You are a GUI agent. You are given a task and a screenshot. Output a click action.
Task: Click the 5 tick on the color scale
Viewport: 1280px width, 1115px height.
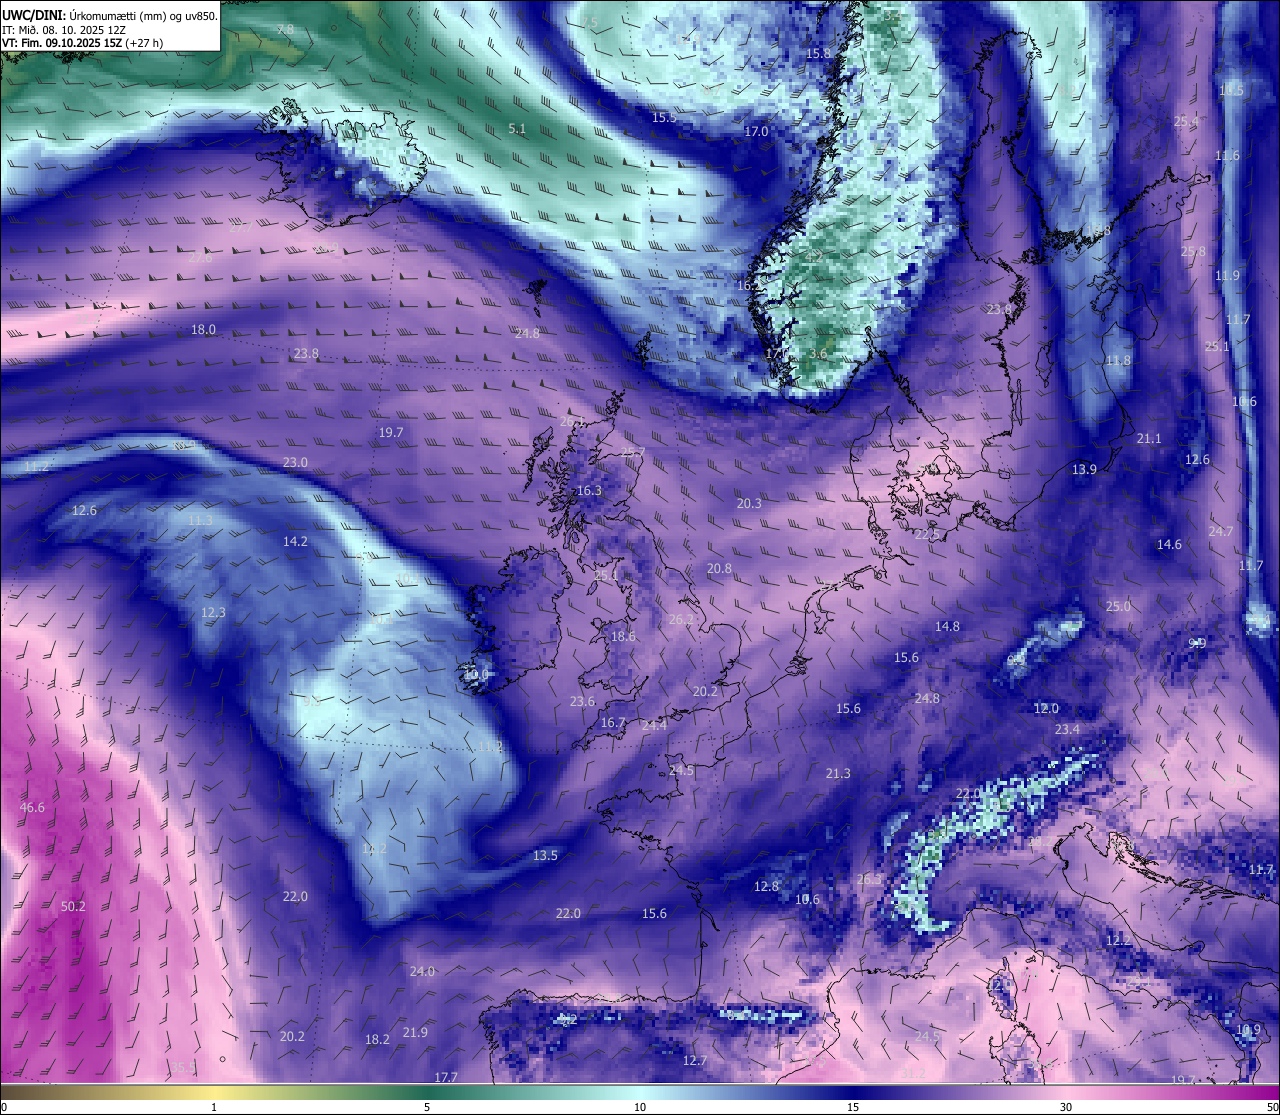[x=427, y=1107]
